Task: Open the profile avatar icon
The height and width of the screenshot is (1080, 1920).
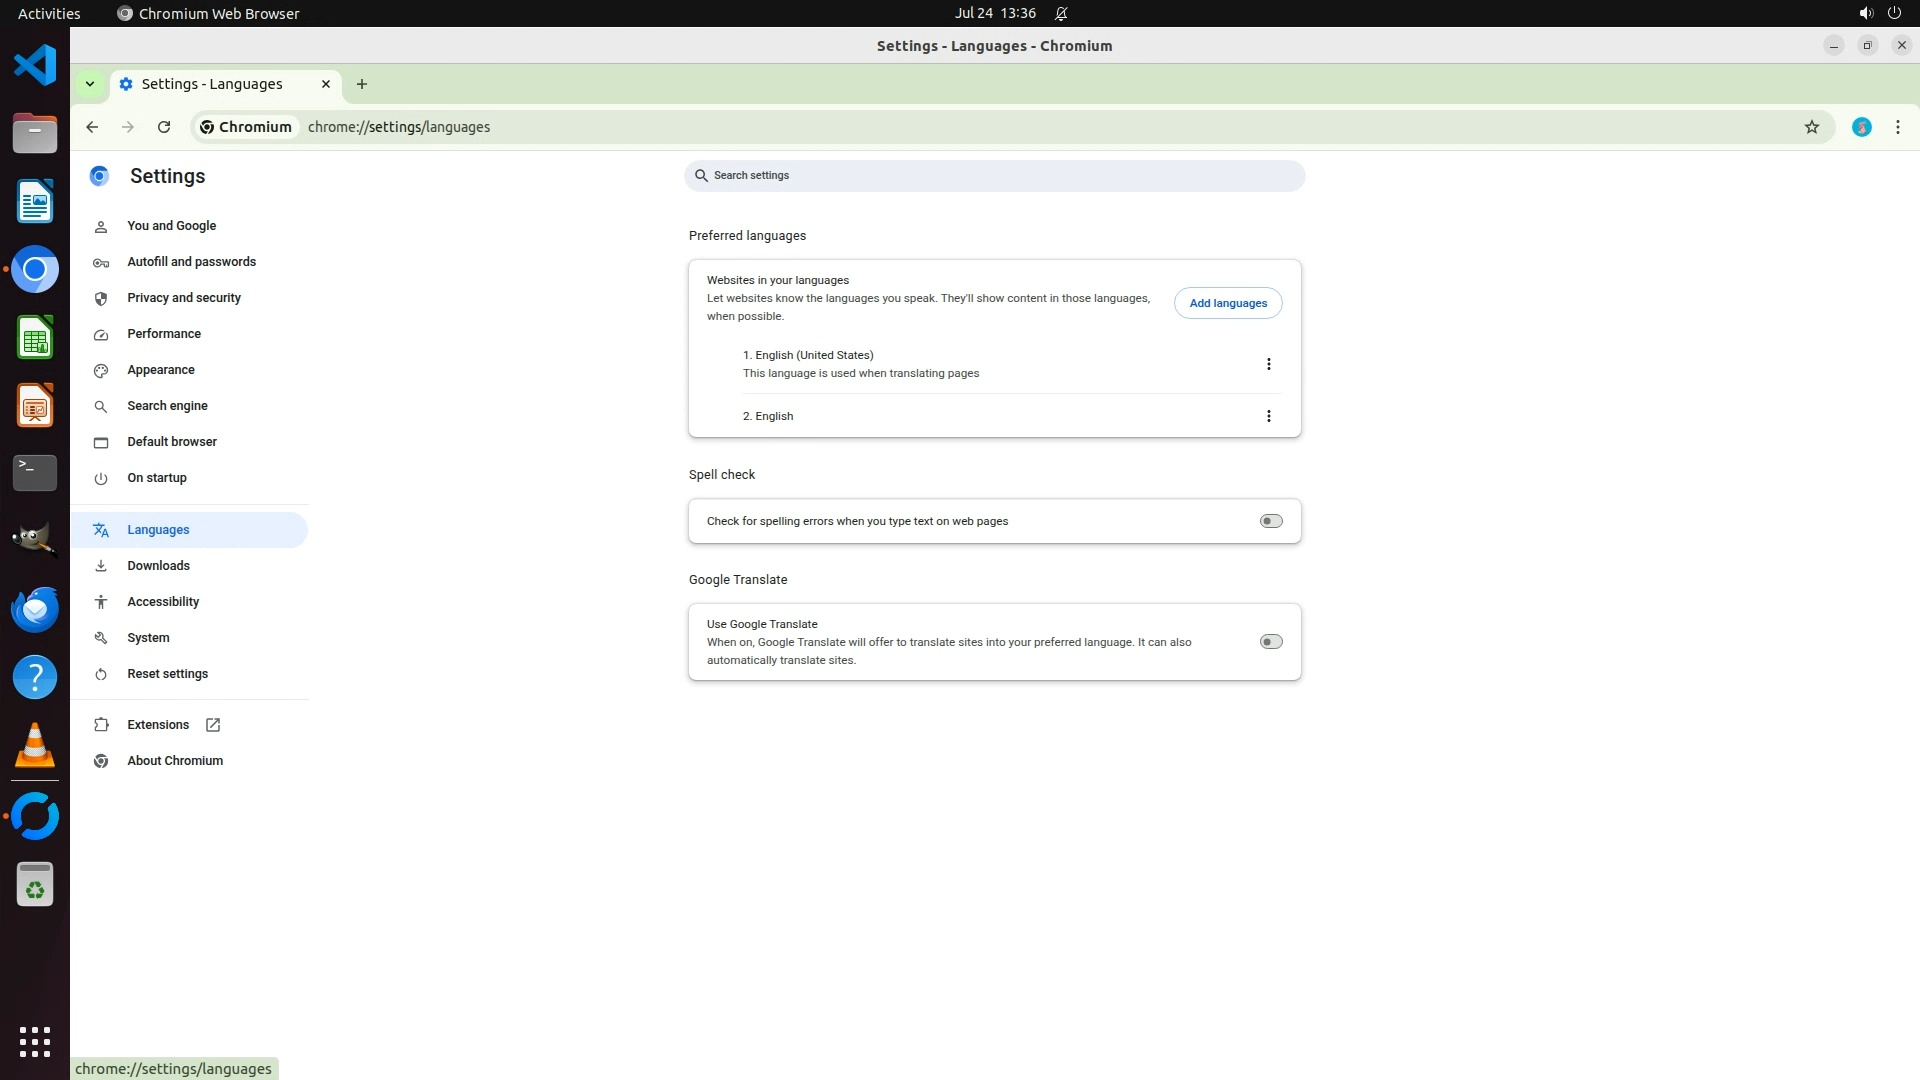Action: [1861, 127]
